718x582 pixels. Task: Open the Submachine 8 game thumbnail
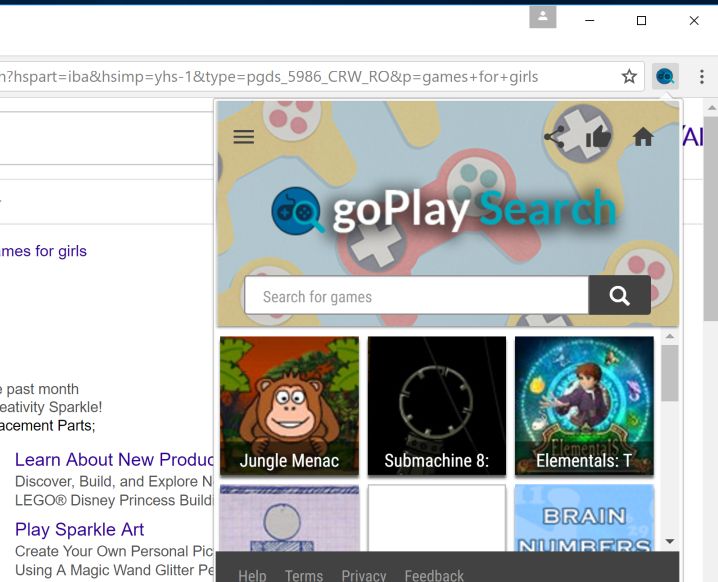click(x=437, y=406)
